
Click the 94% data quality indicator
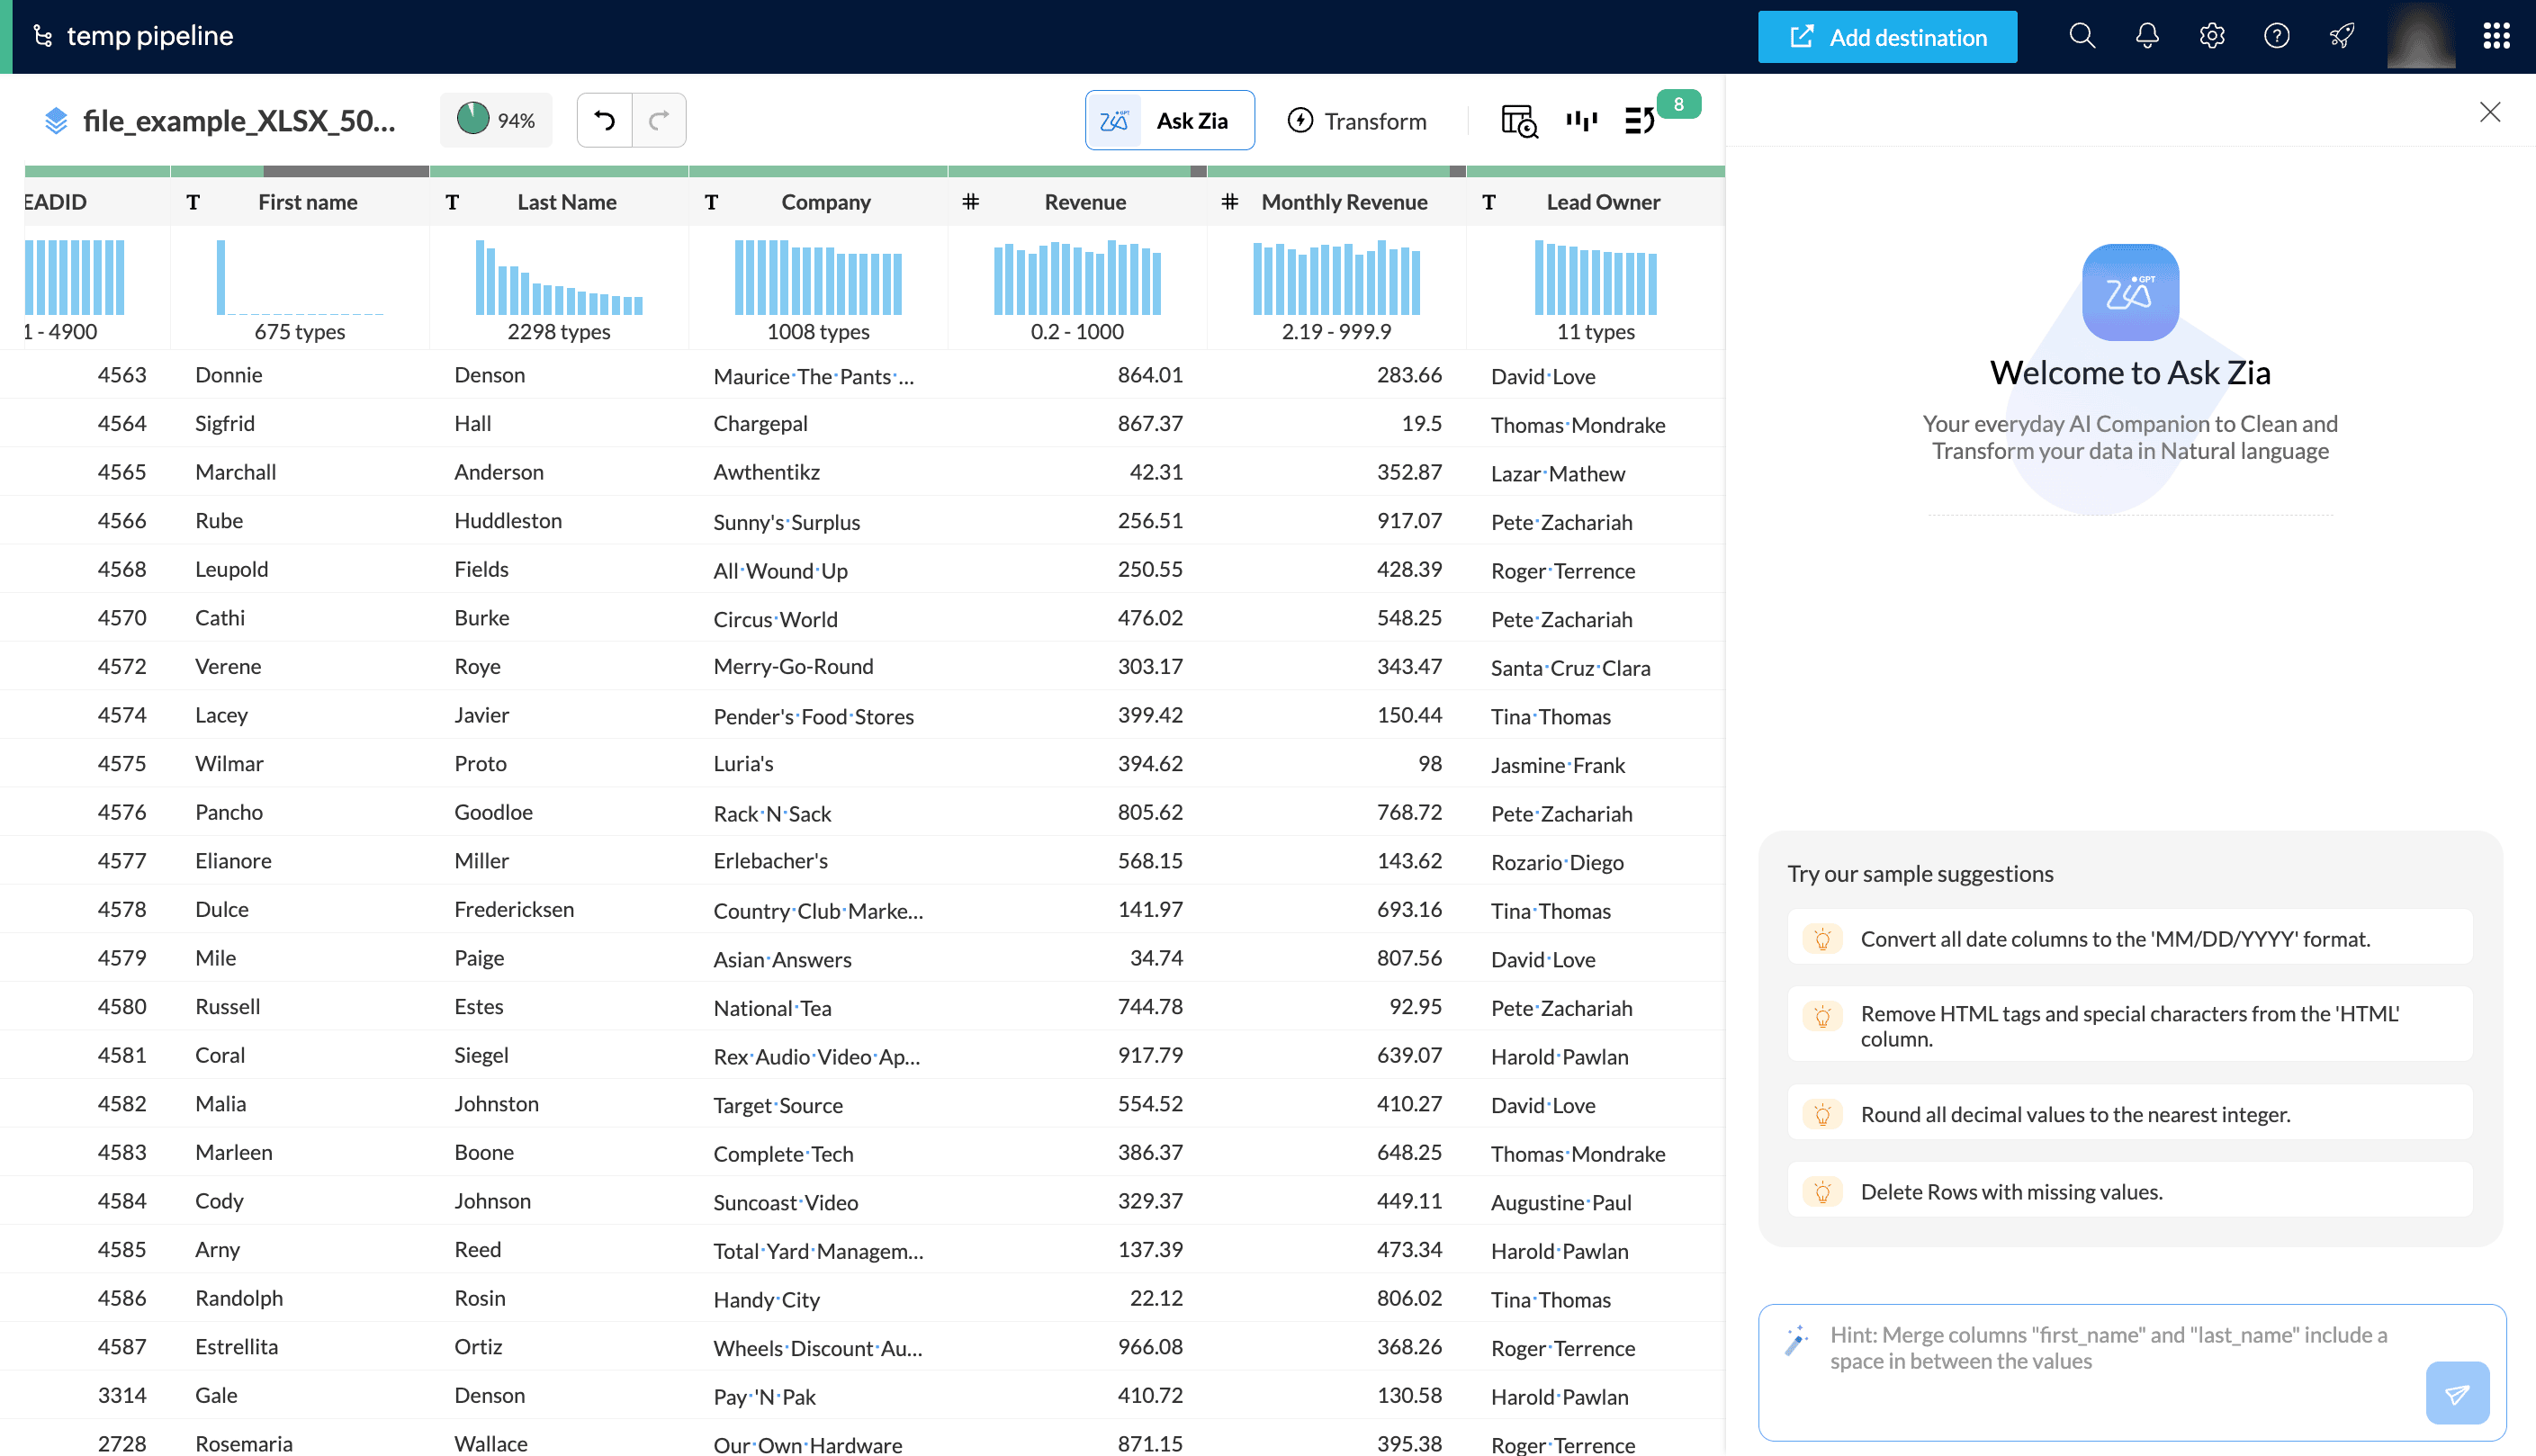pos(496,120)
